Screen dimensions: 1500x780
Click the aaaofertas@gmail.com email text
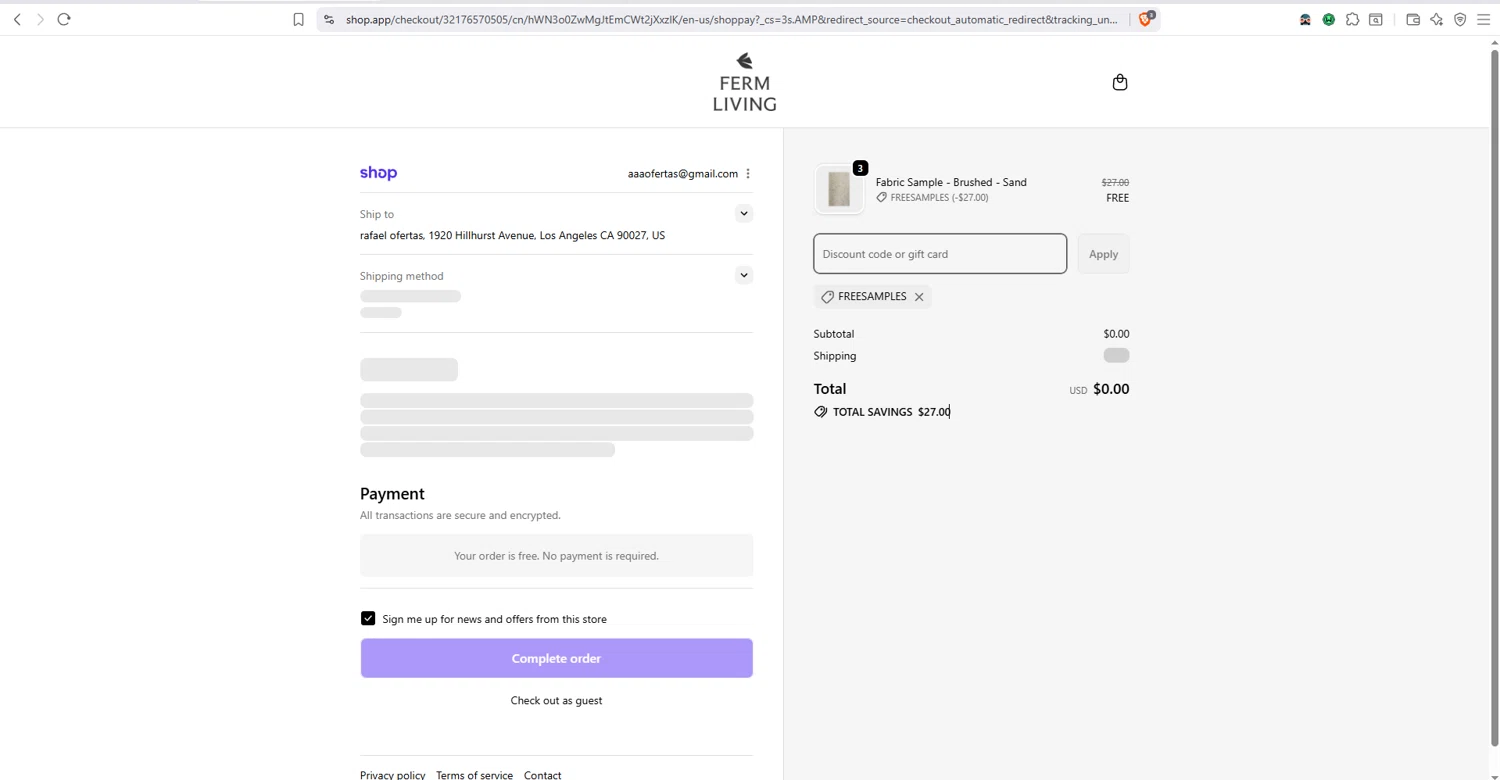click(683, 174)
